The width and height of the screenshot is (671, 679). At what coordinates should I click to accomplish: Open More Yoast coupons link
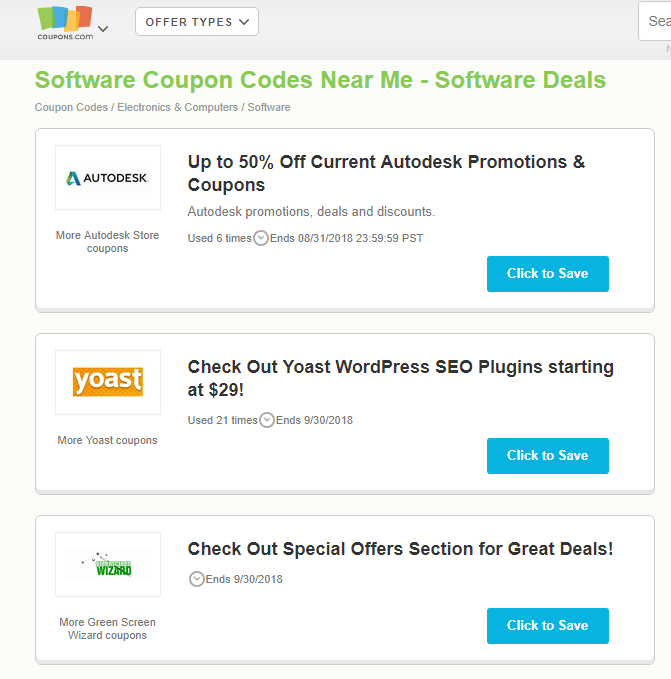(107, 440)
